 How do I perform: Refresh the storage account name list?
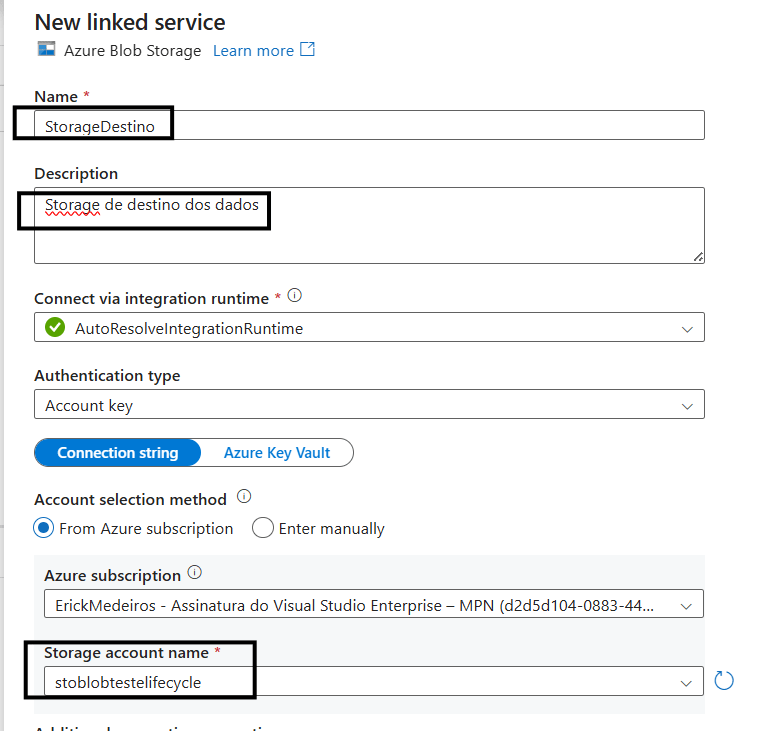724,681
